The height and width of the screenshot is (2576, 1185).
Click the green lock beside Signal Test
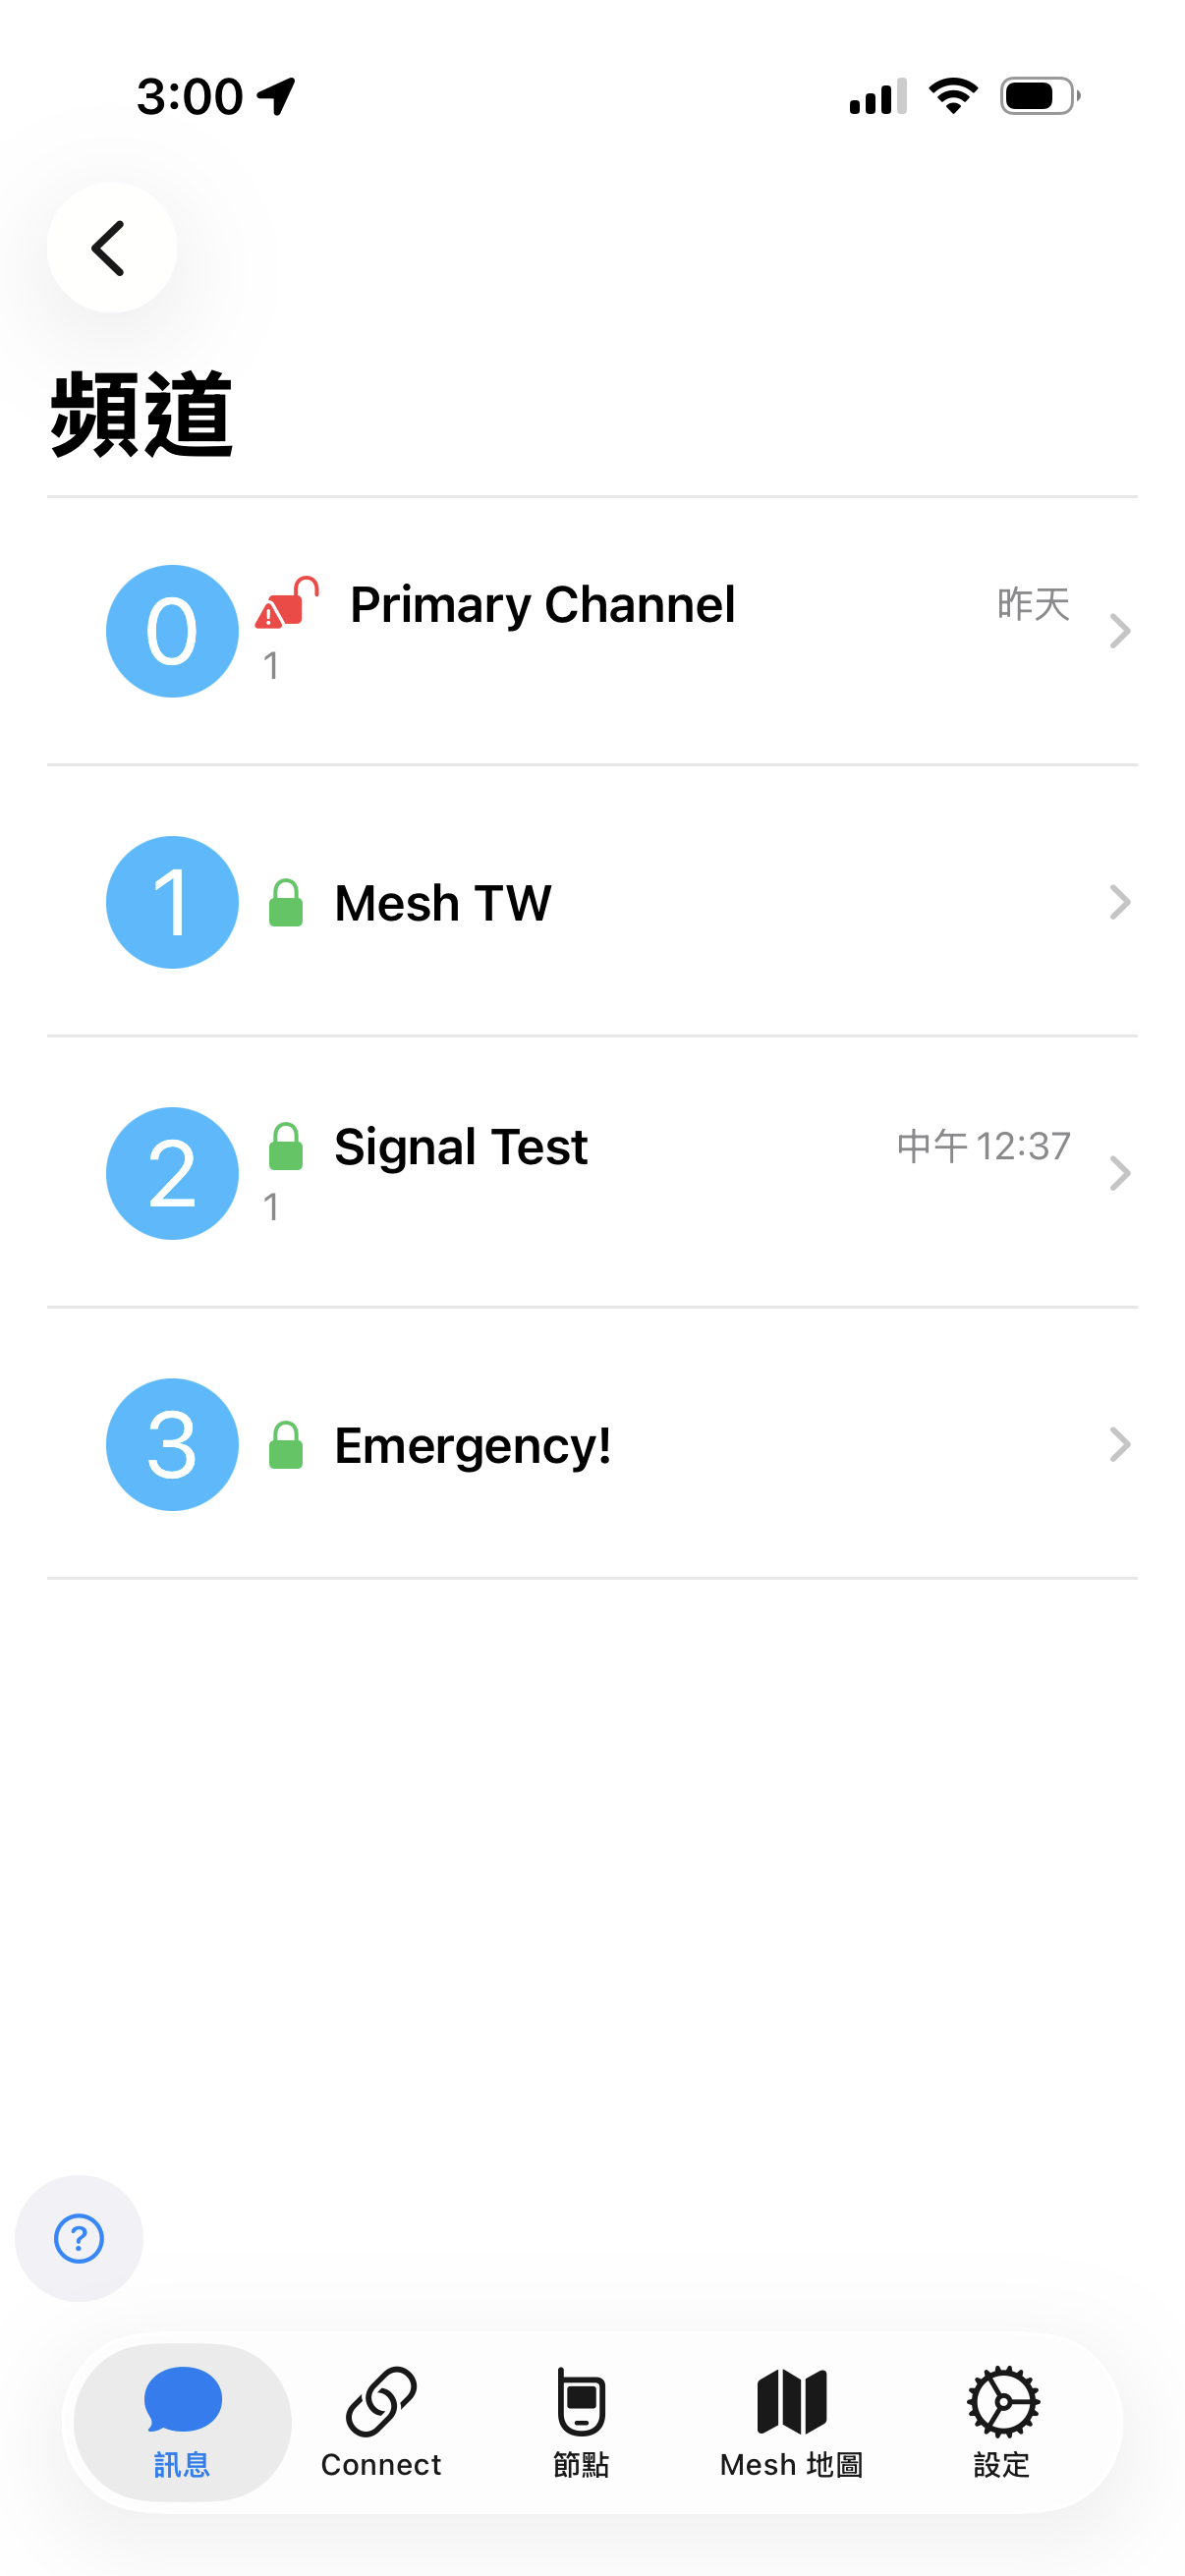point(286,1146)
